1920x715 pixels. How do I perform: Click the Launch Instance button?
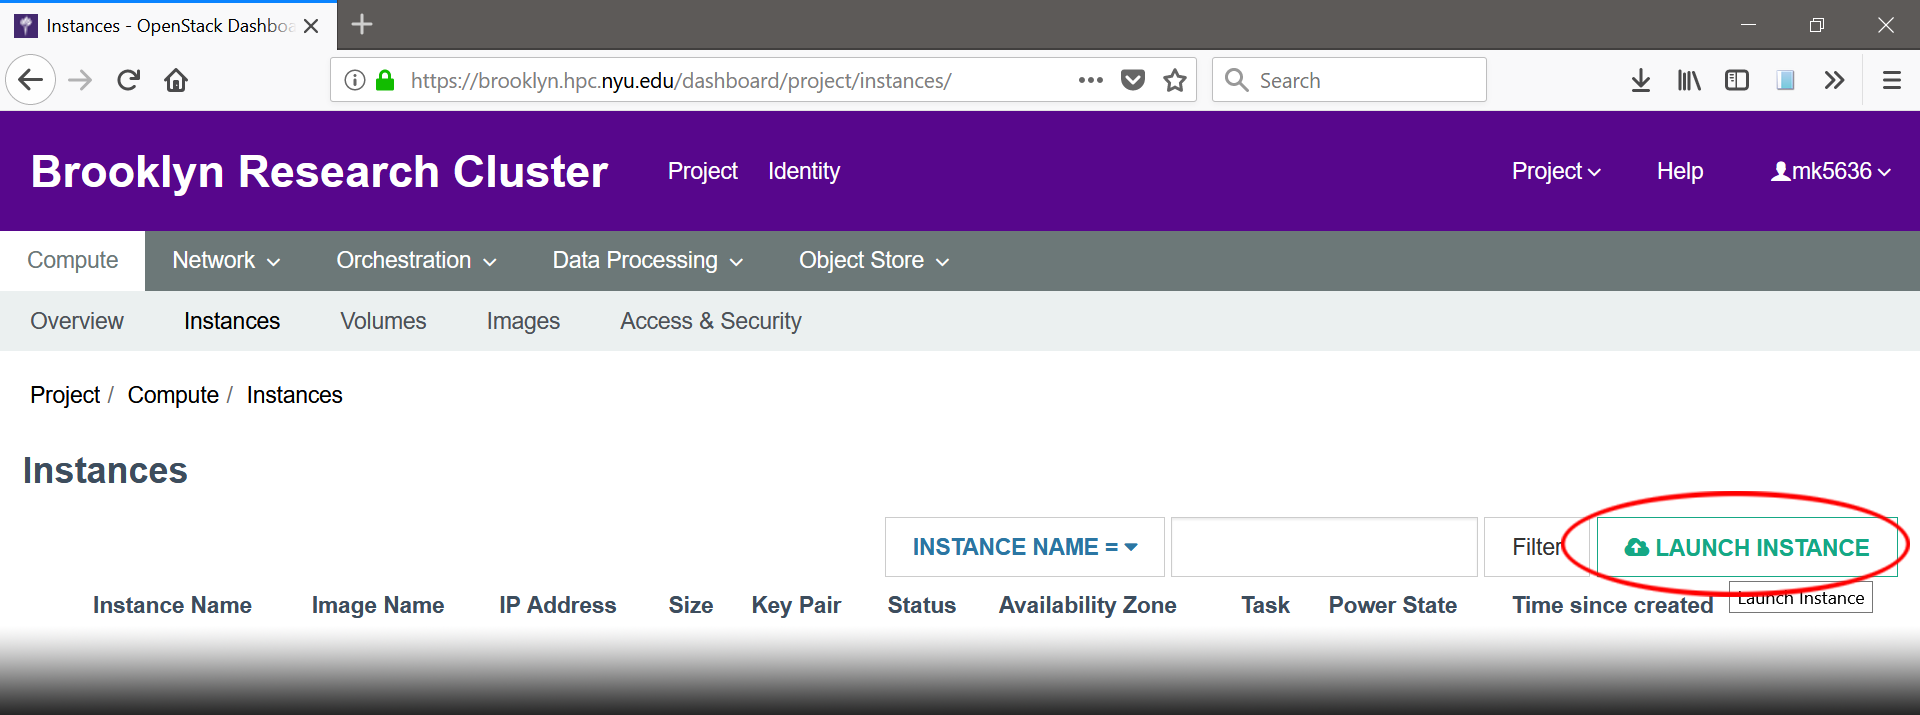coord(1747,547)
